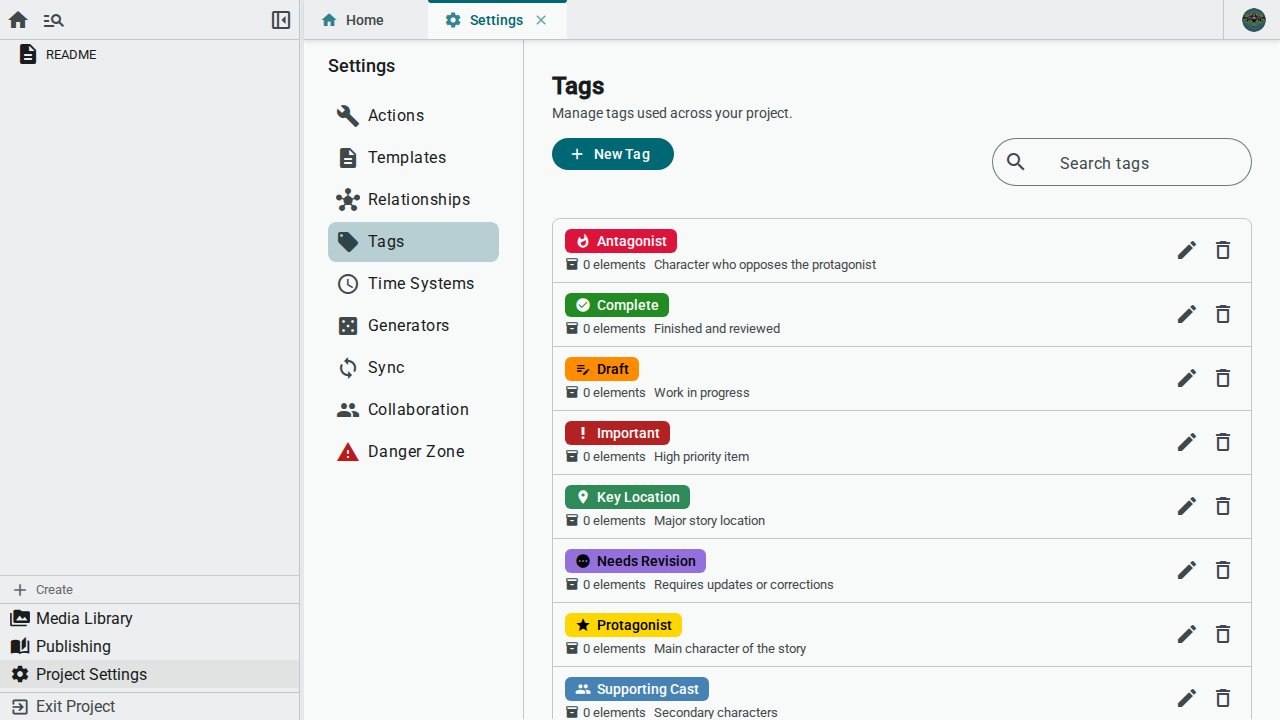Open Time Systems settings
This screenshot has width=1280, height=720.
pos(413,284)
